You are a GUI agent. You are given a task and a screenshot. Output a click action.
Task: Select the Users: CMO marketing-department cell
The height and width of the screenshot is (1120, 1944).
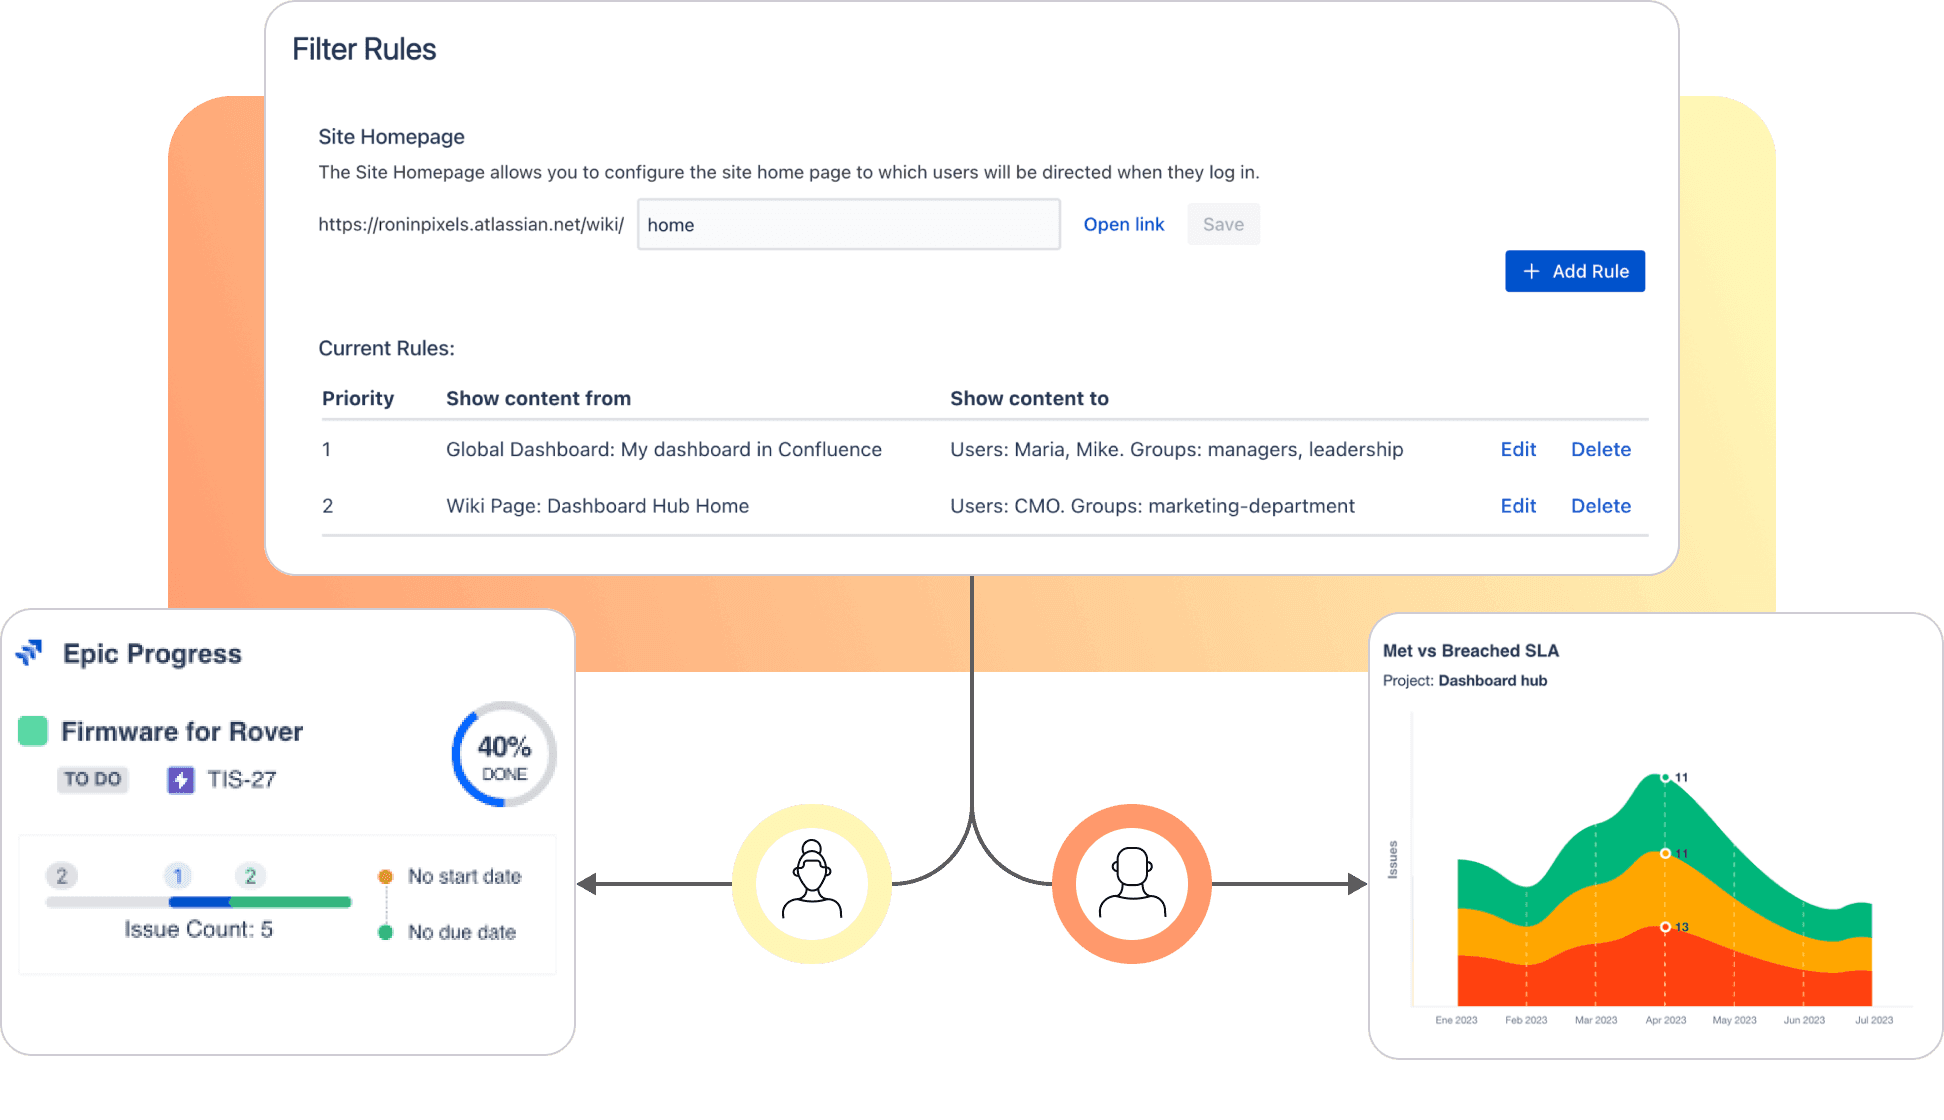point(1152,506)
